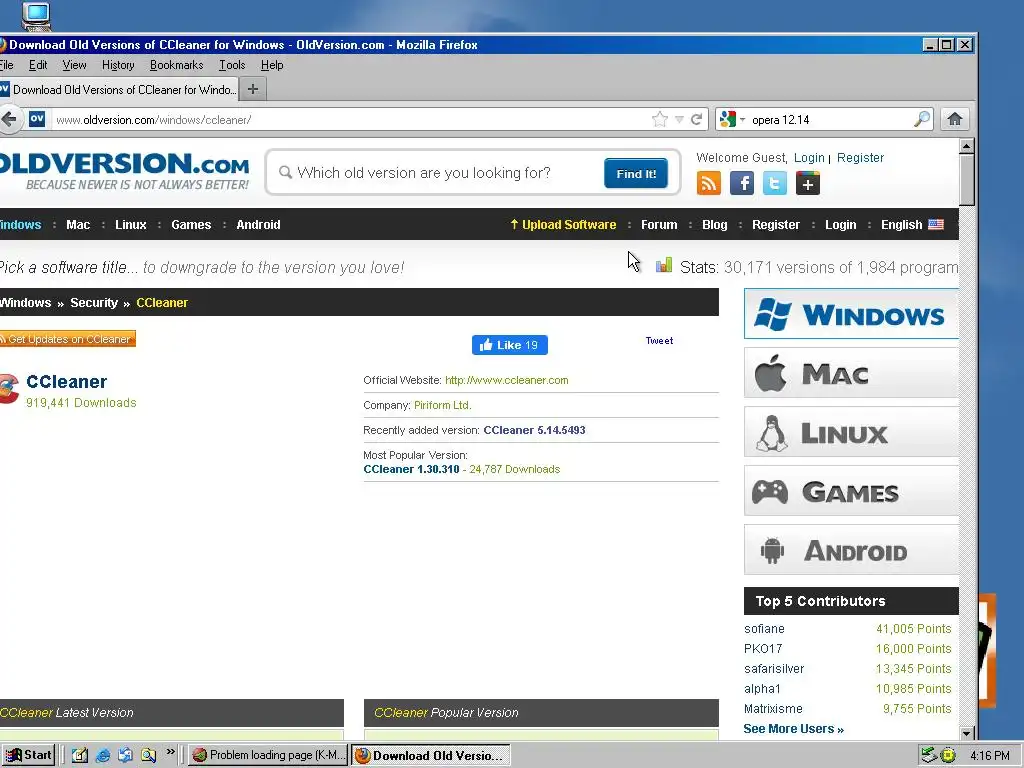The height and width of the screenshot is (768, 1024).
Task: Click the green tray network icon
Action: [929, 756]
